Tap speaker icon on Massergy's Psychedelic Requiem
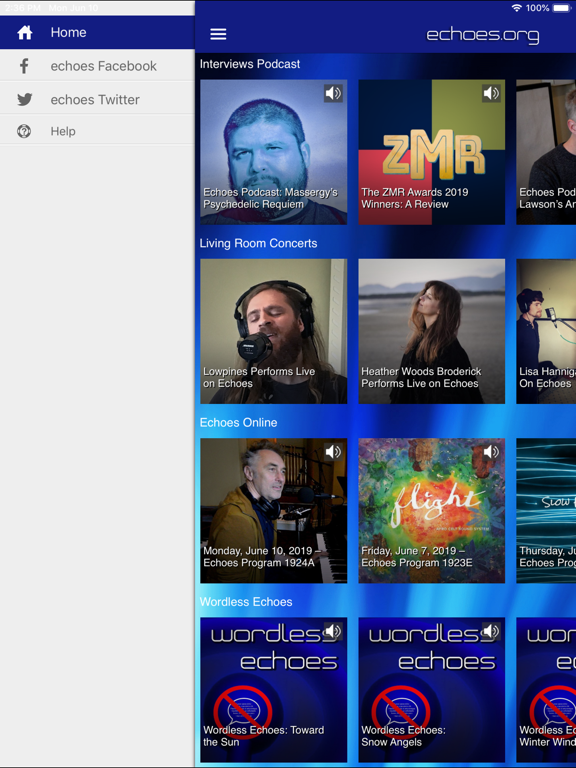This screenshot has width=576, height=768. (x=333, y=93)
